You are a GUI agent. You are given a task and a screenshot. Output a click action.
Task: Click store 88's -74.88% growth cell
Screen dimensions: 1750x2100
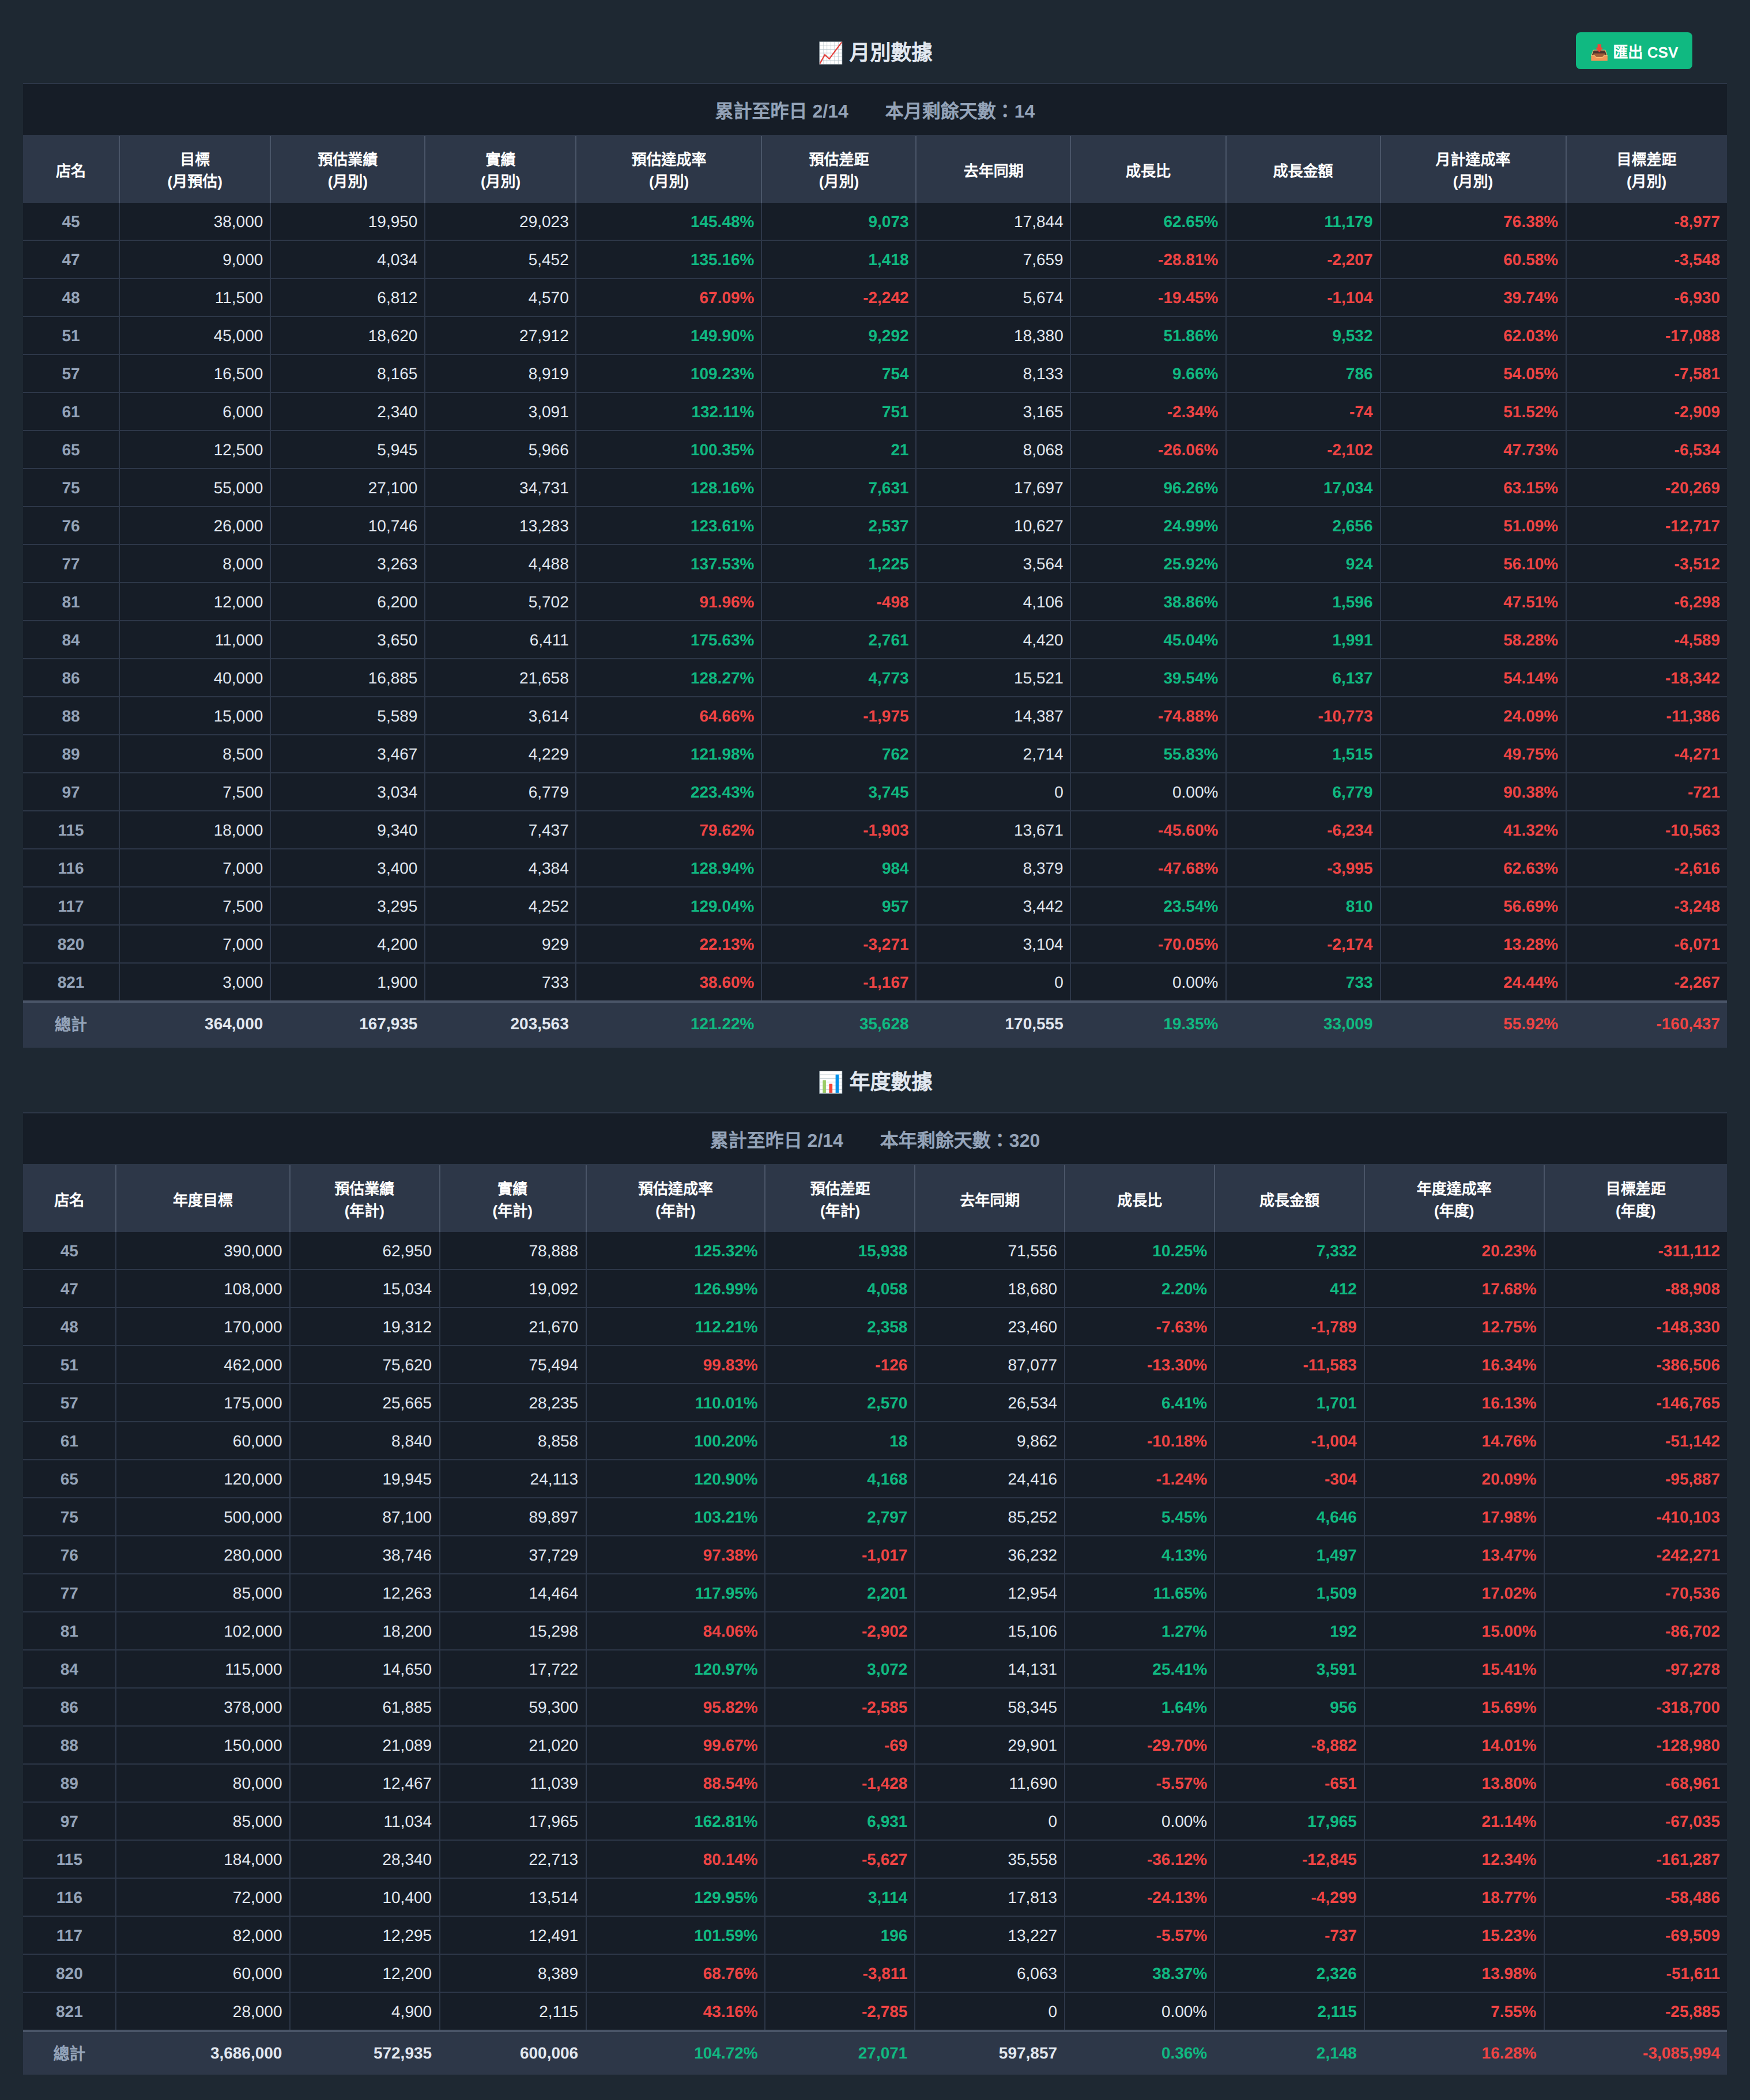[1187, 717]
